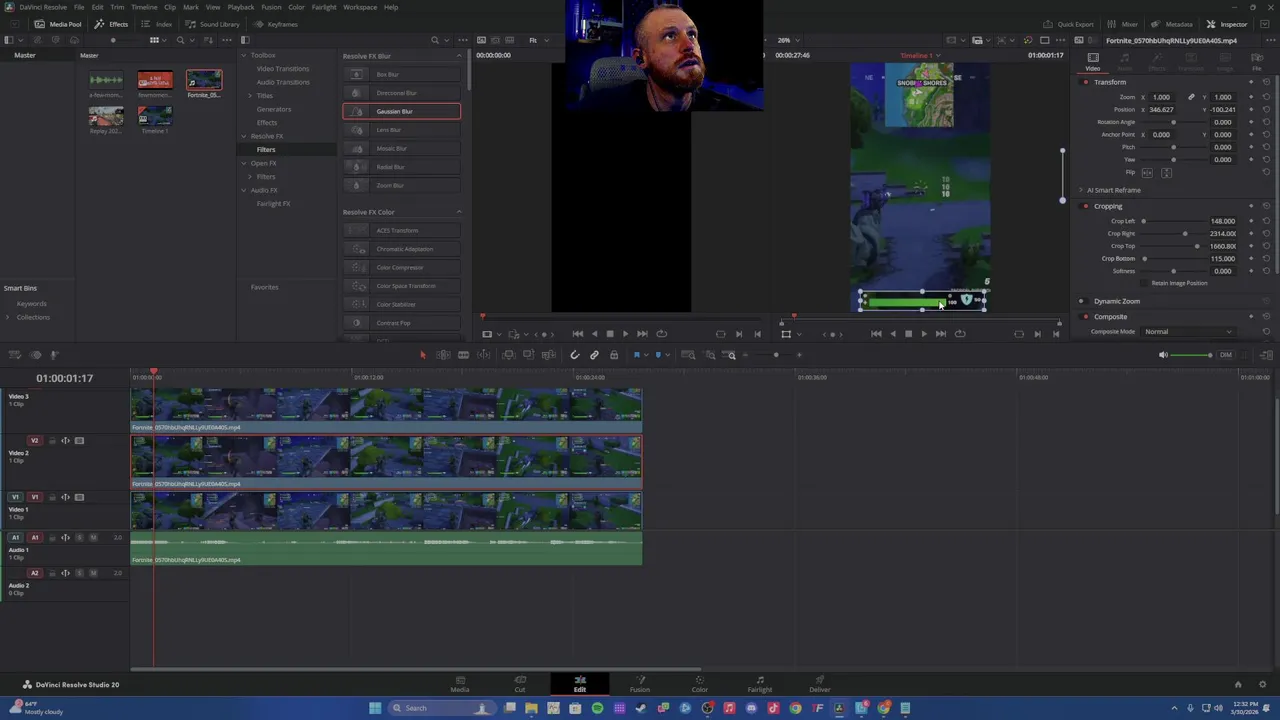
Task: Open the Home project manager icon
Action: [x=1238, y=685]
